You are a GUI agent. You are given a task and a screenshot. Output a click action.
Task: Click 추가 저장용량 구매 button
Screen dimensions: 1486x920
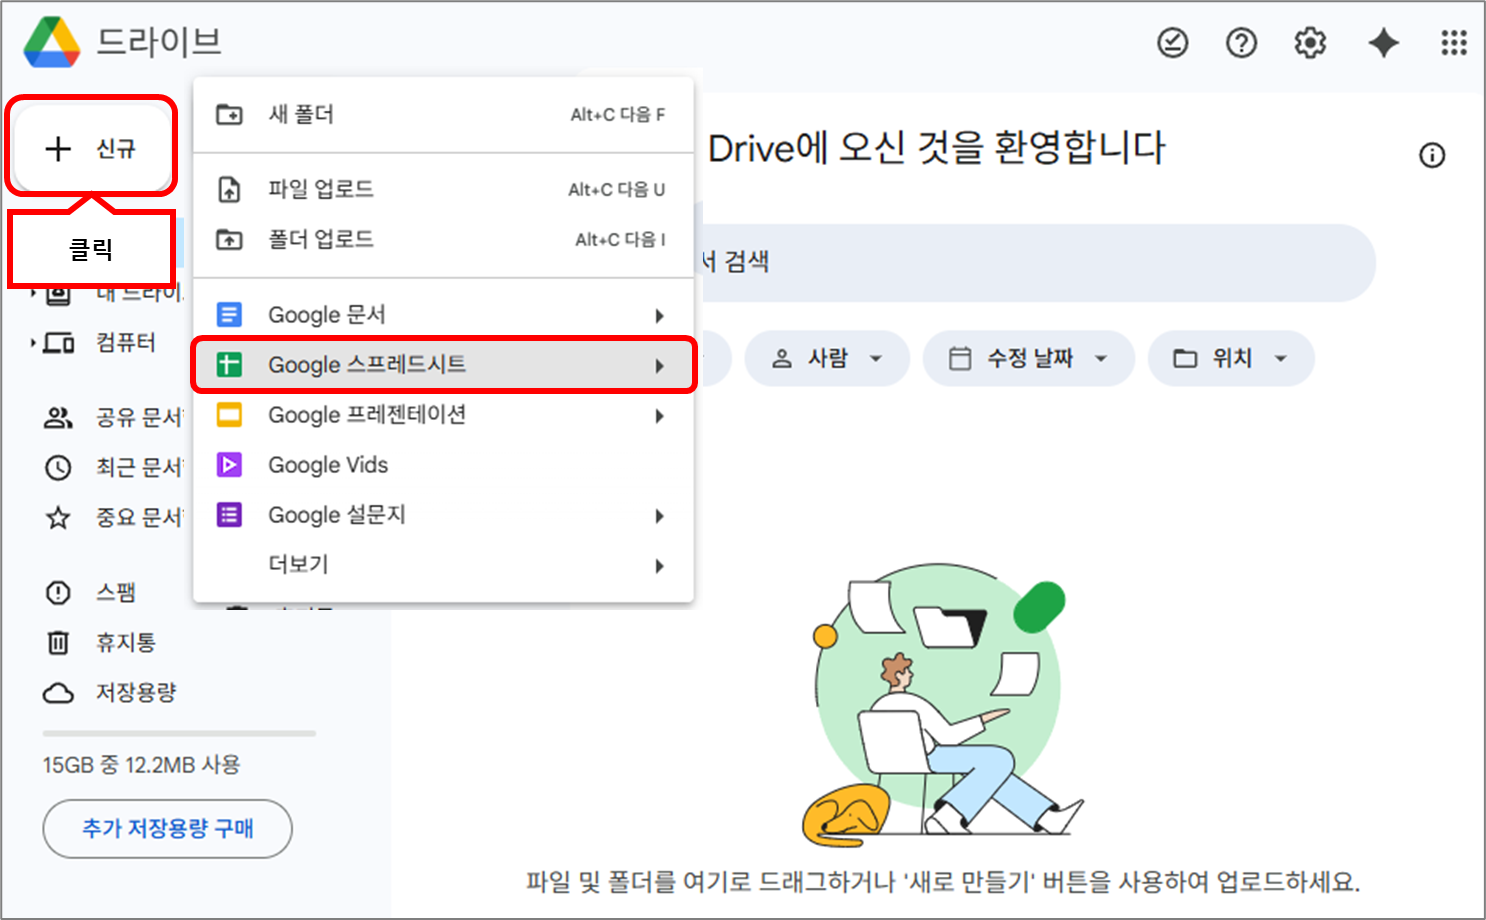[167, 828]
